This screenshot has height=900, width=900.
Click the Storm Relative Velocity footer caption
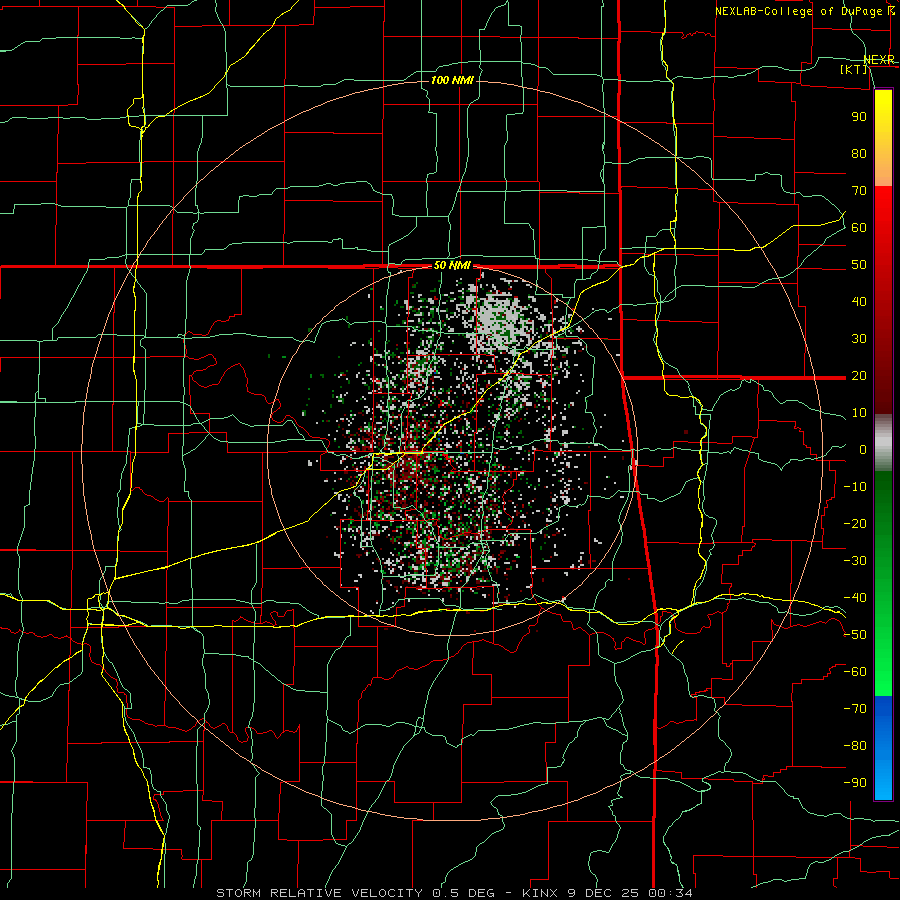tap(454, 893)
